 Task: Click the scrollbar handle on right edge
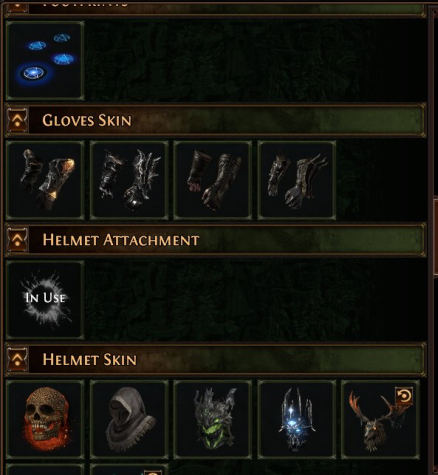pos(435,237)
